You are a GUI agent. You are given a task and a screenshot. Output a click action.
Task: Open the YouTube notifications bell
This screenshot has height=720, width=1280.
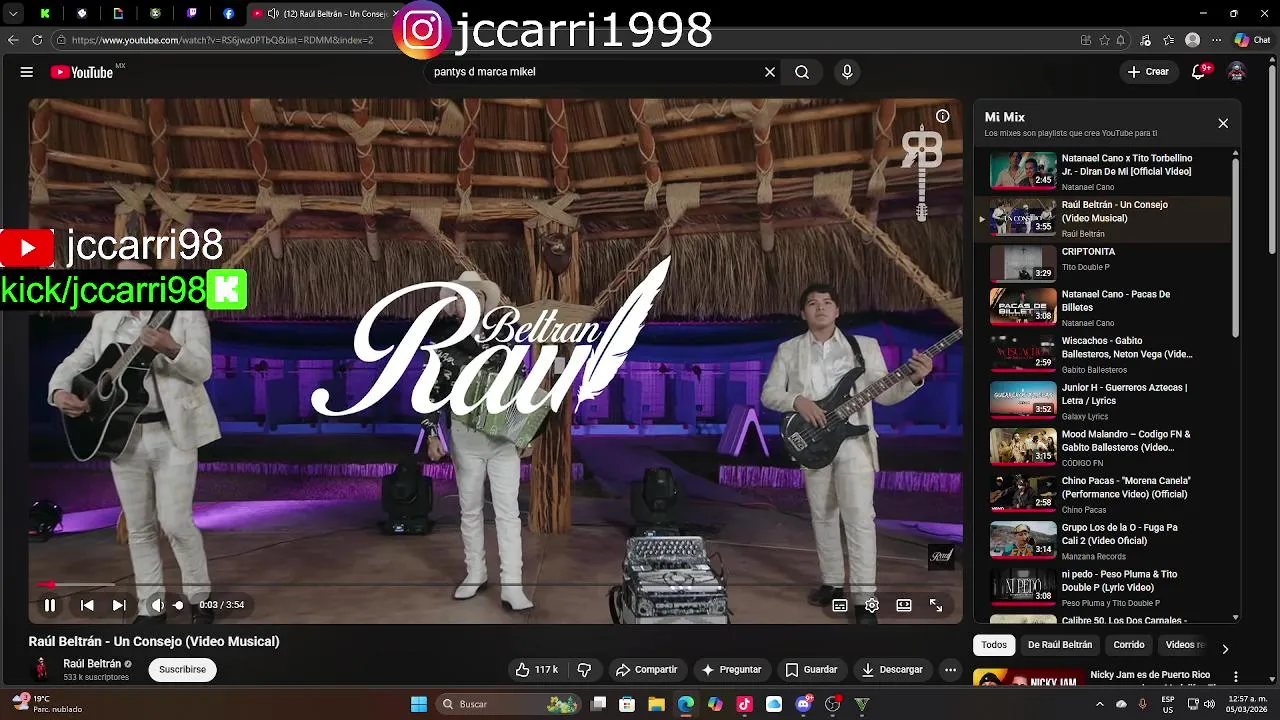1199,72
